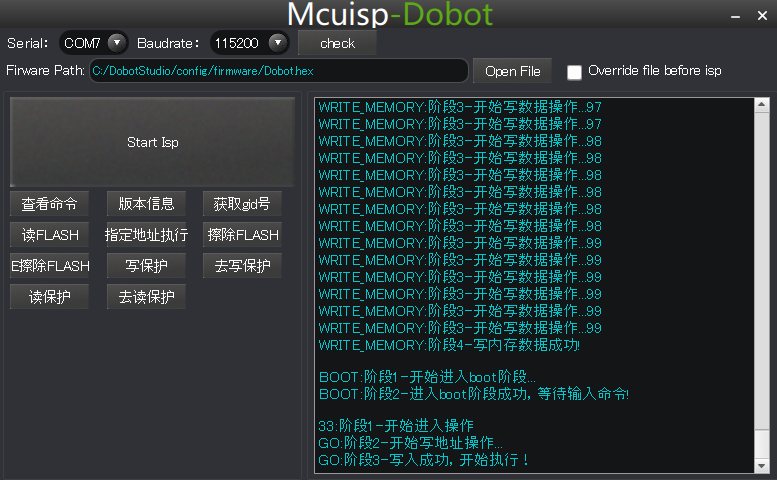Click the 获取gid号 button
Viewport: 777px width, 480px height.
pyautogui.click(x=242, y=204)
